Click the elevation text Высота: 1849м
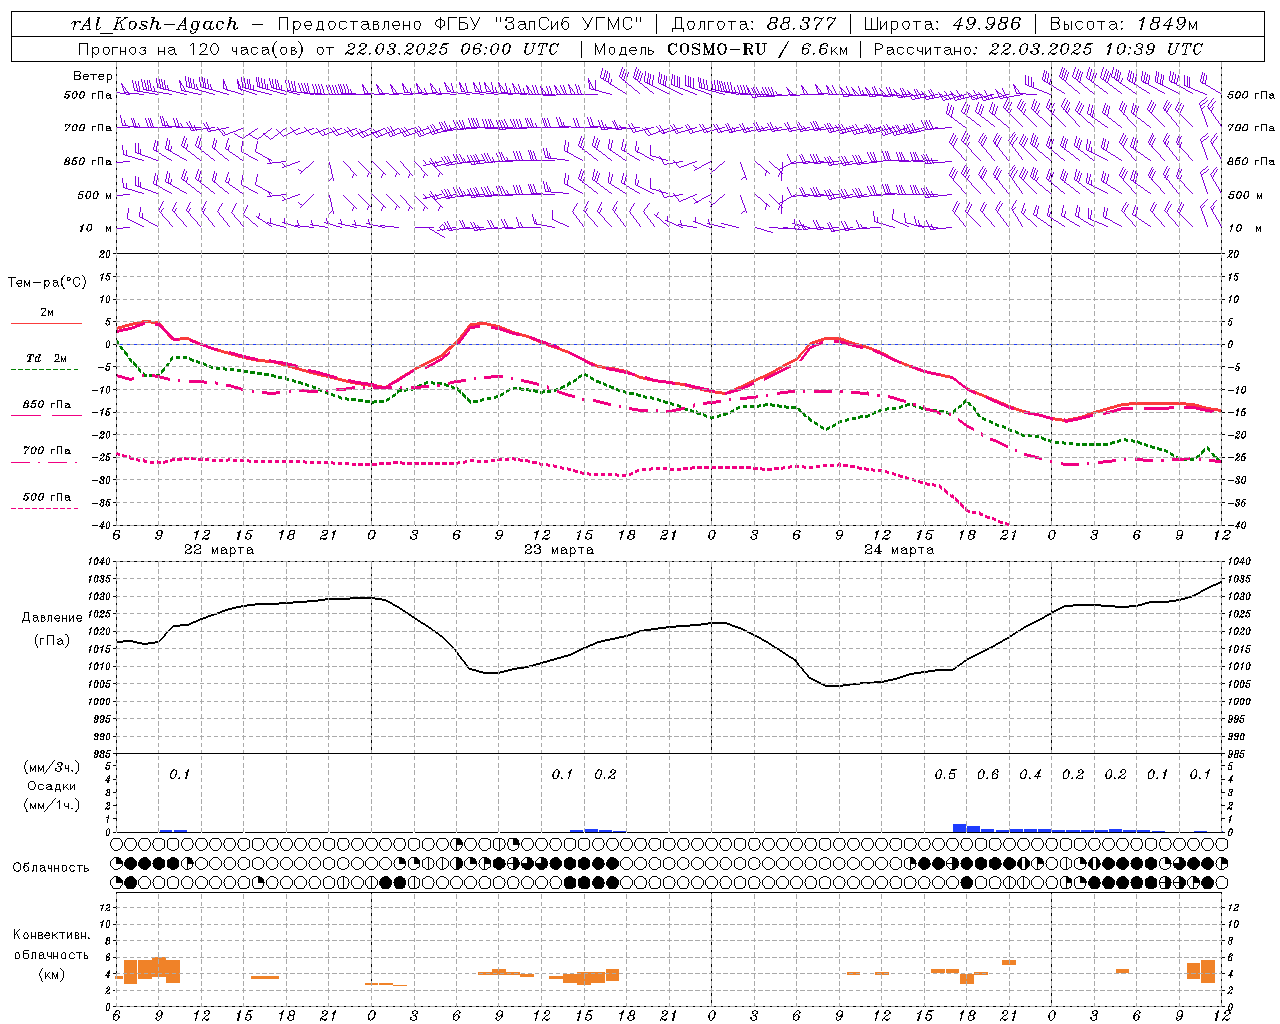Screen dimensions: 1280x1024 (x=1123, y=24)
